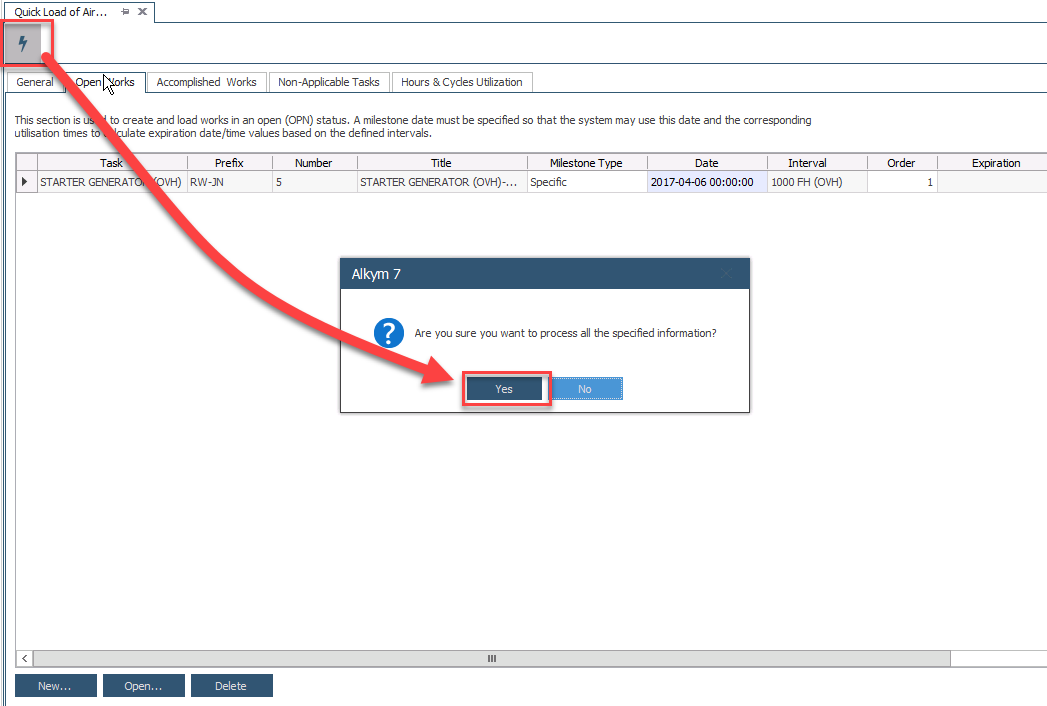Select the row indicator arrow for Starter Generator

26,182
